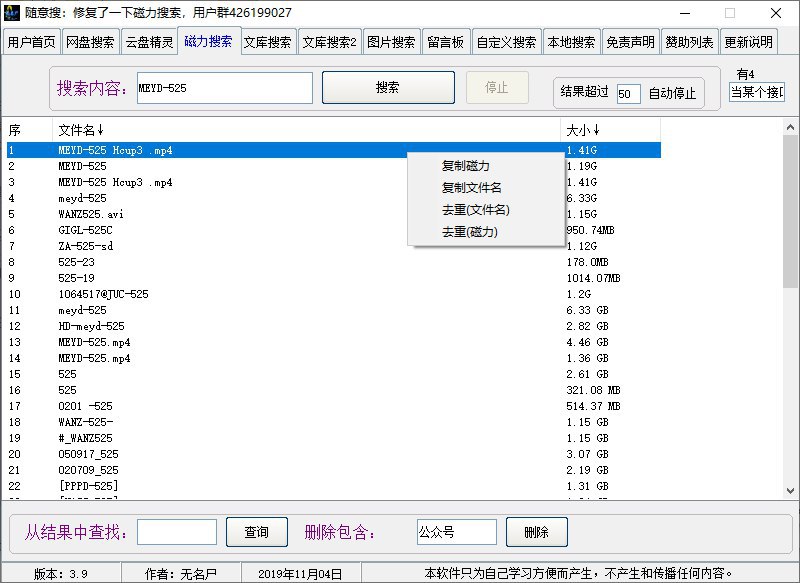The image size is (800, 583).
Task: Edit the result limit field showing 50
Action: pyautogui.click(x=628, y=93)
